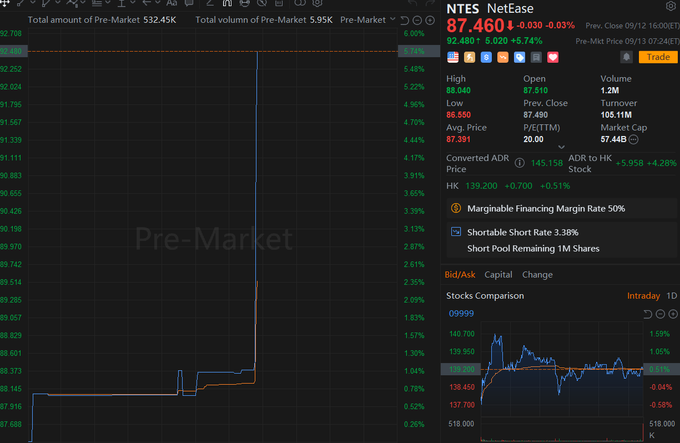Click the orange Trade button
Screen dimensions: 680x443
tap(658, 57)
